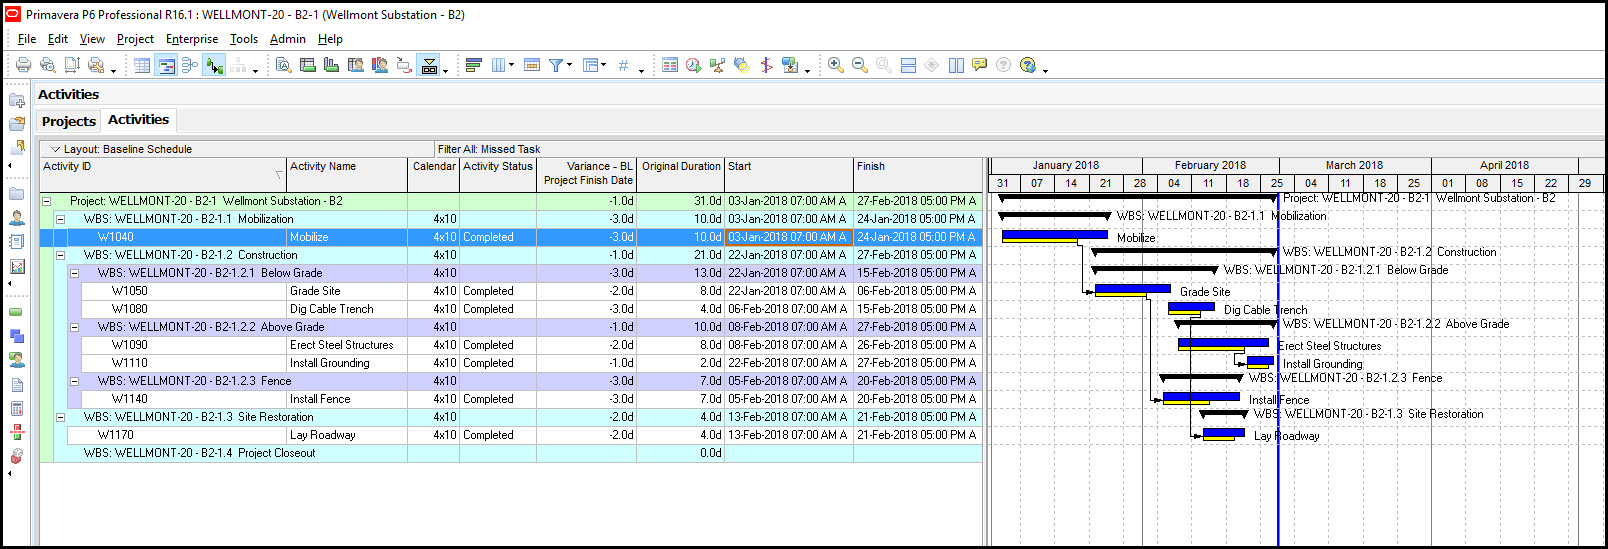Collapse WBS B2-1.2.2 Above Grade group

[x=74, y=327]
